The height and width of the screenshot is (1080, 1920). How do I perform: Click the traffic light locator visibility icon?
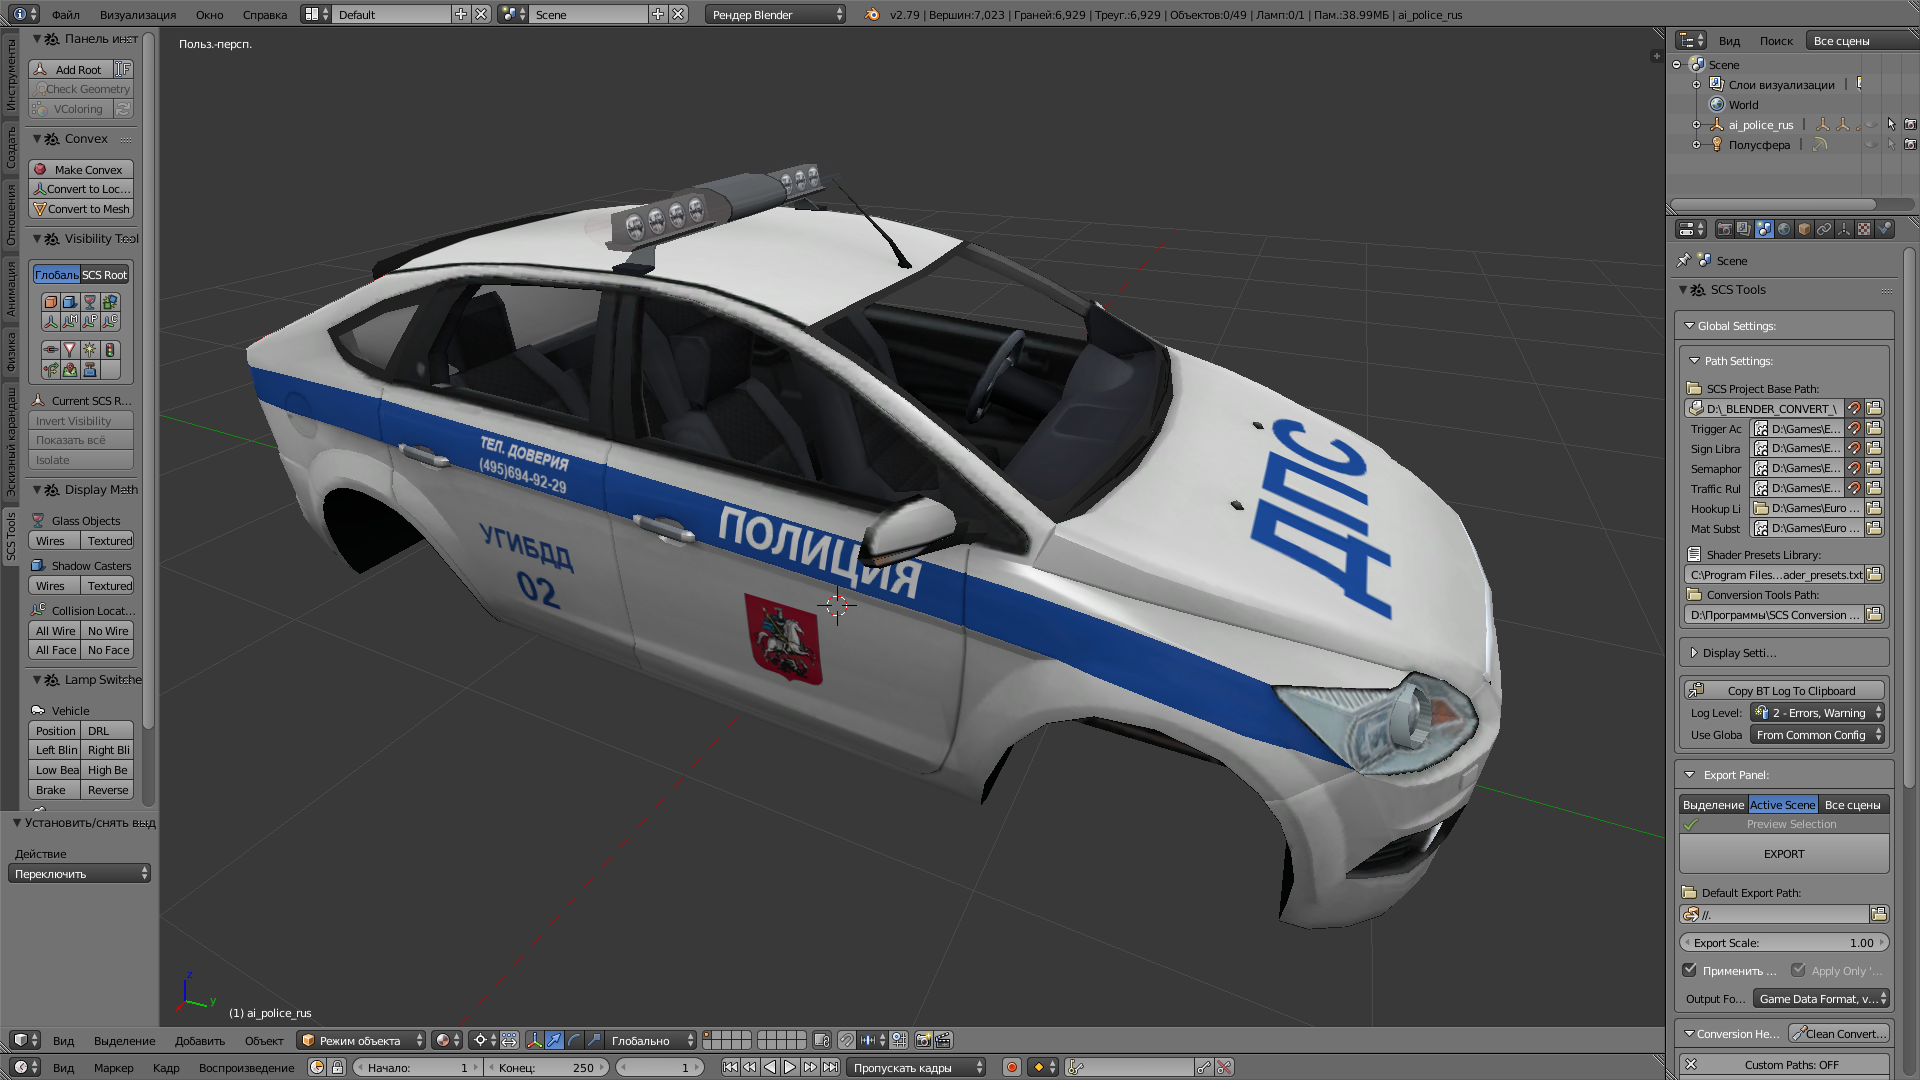click(110, 350)
